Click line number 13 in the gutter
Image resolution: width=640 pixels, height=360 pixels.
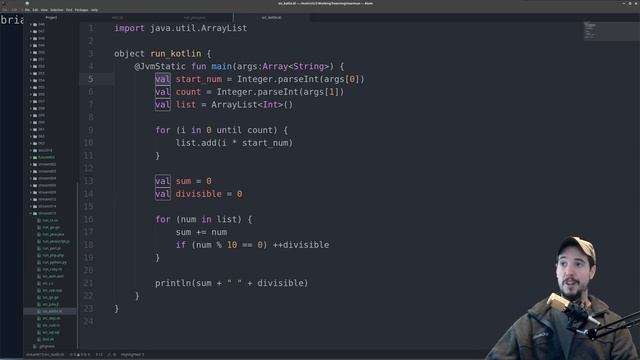pyautogui.click(x=89, y=181)
